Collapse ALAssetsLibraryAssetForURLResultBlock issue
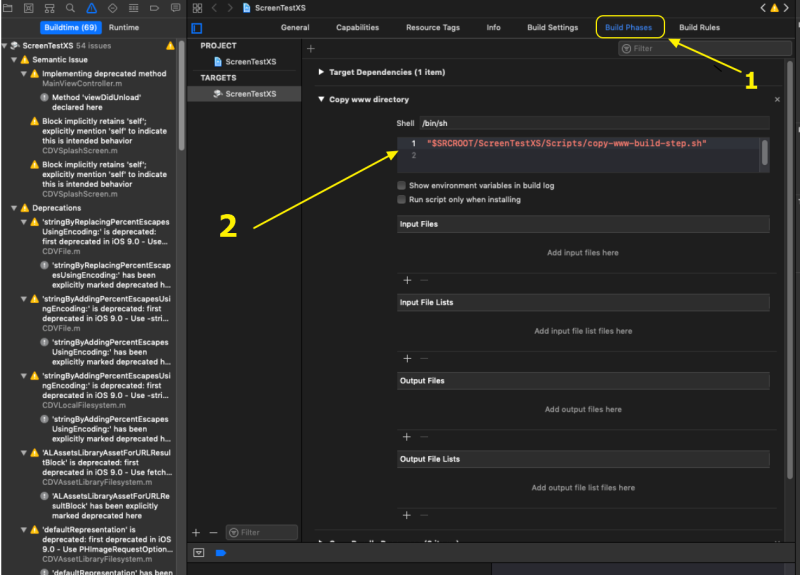 24,453
